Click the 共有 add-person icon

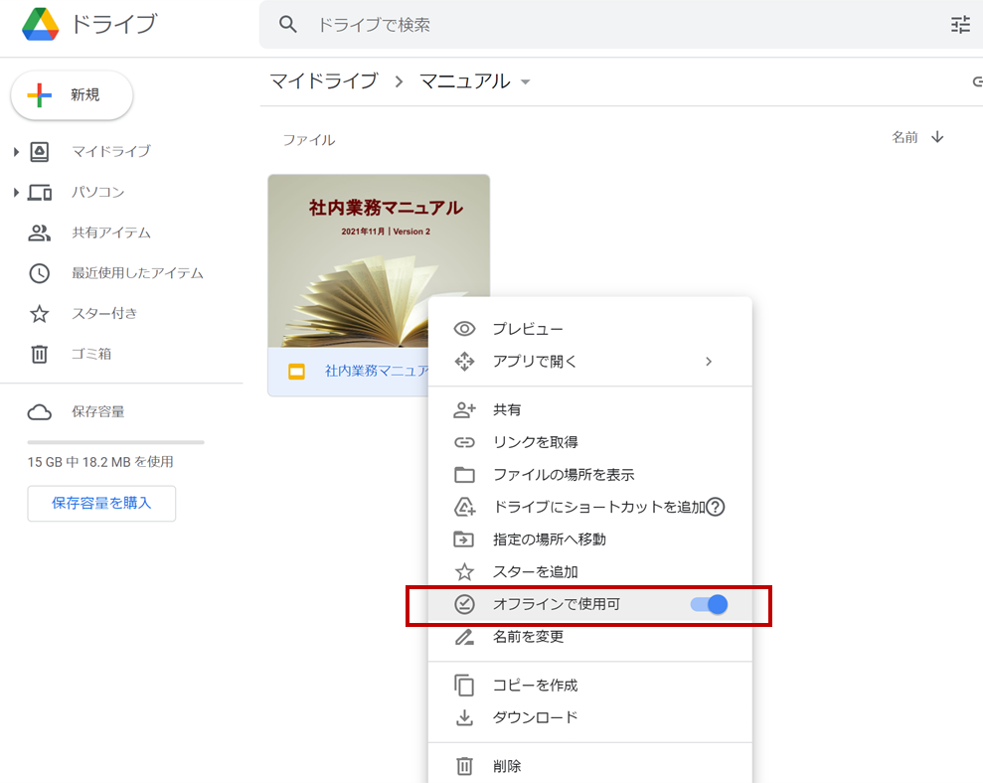point(464,410)
